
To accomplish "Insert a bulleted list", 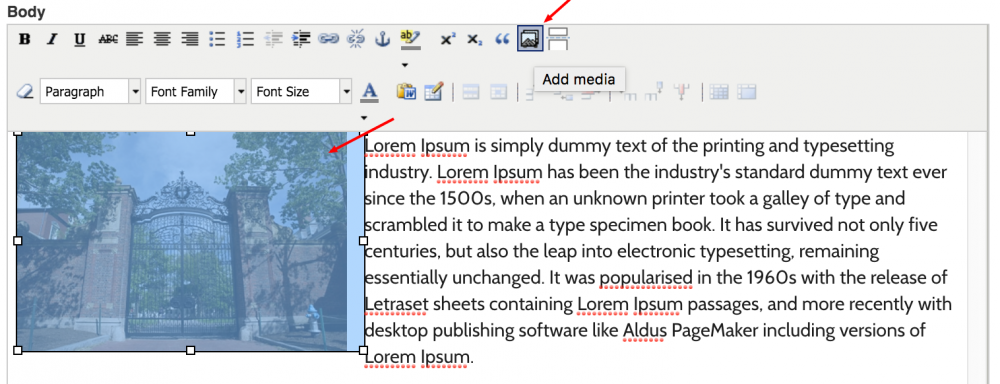I will (217, 40).
